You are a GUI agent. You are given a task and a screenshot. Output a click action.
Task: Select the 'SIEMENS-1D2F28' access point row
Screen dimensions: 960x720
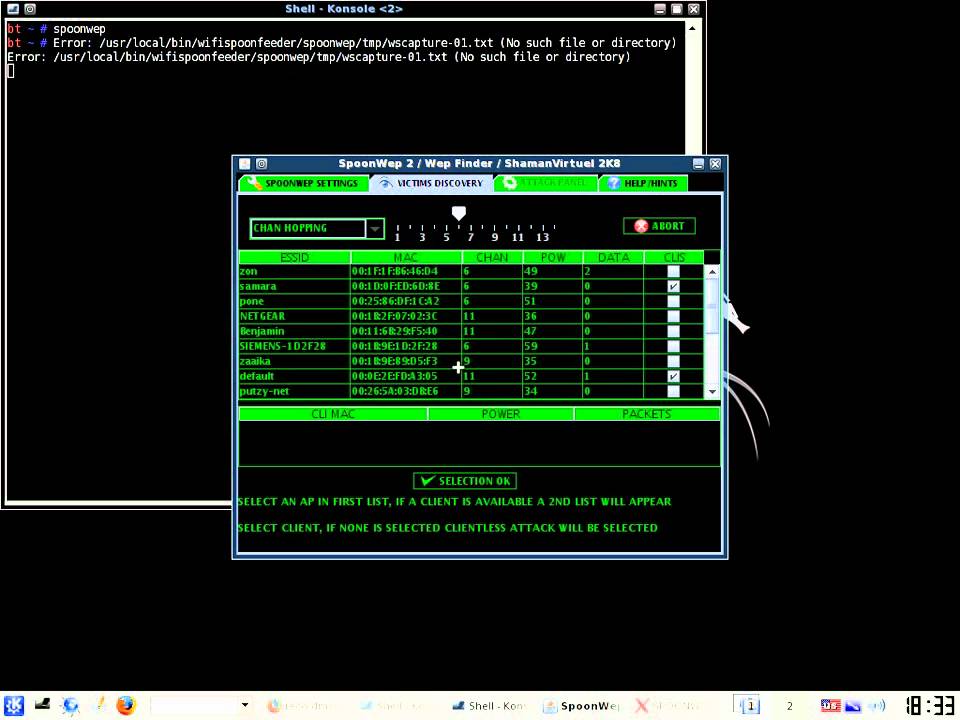click(471, 346)
